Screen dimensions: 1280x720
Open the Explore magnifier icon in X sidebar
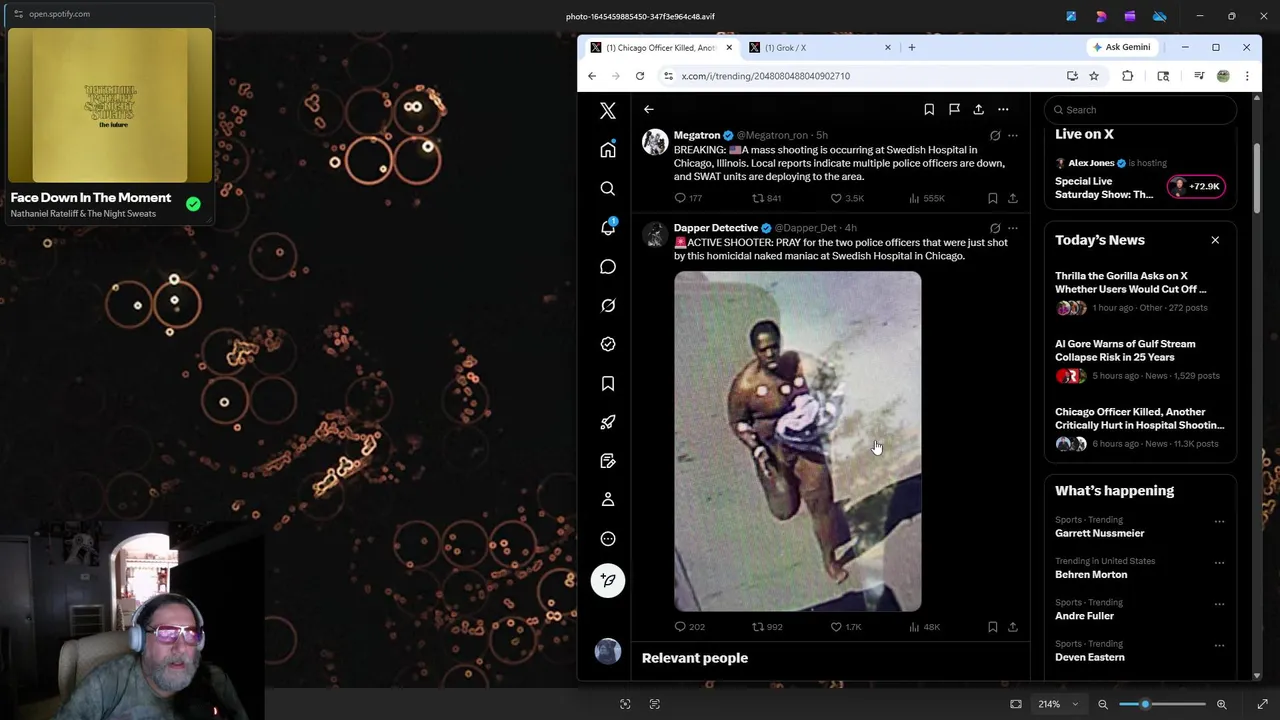pyautogui.click(x=608, y=188)
